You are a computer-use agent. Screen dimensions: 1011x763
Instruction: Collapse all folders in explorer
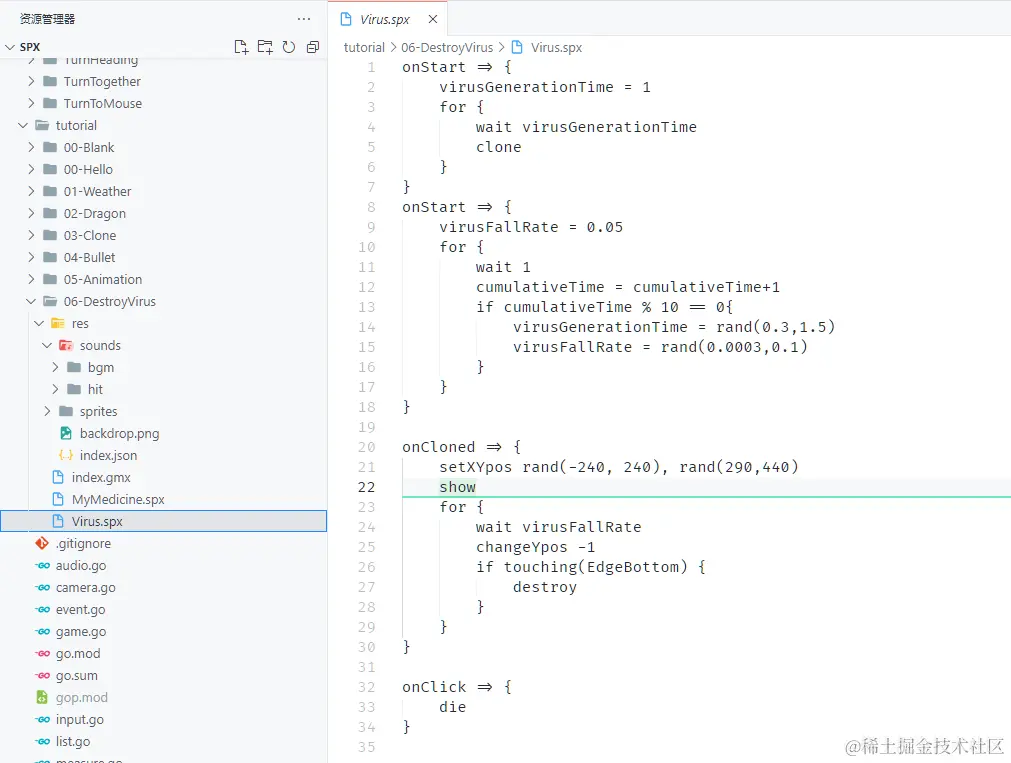pyautogui.click(x=313, y=47)
